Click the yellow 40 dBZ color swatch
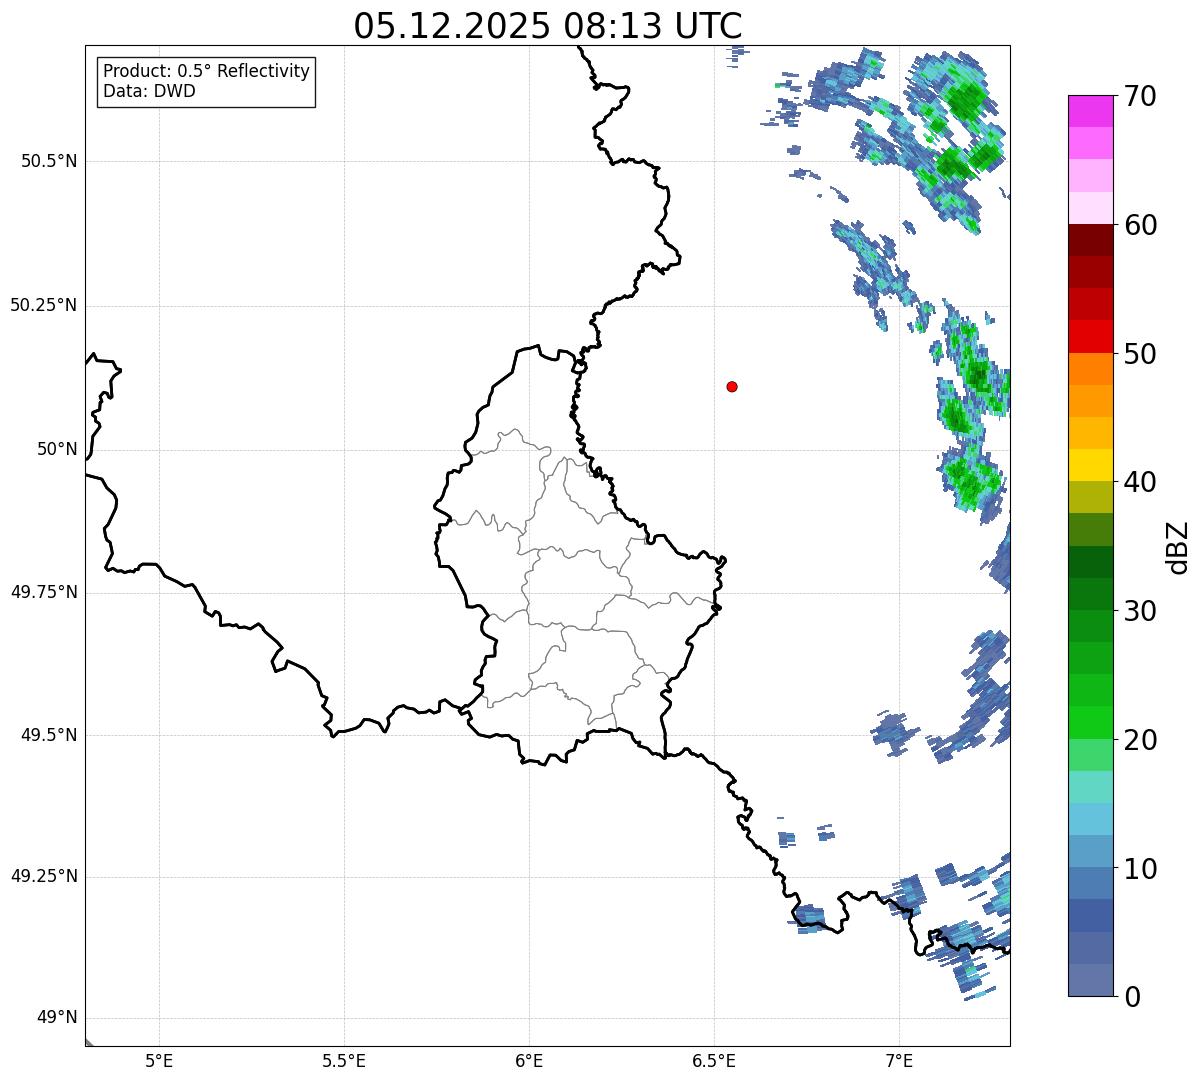 (1092, 465)
